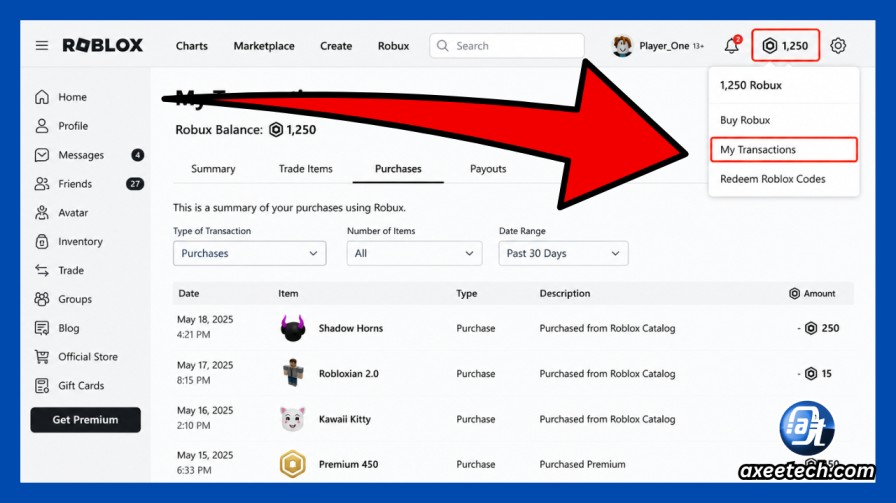Viewport: 896px width, 503px height.
Task: Click the Profile sidebar icon
Action: pyautogui.click(x=42, y=126)
